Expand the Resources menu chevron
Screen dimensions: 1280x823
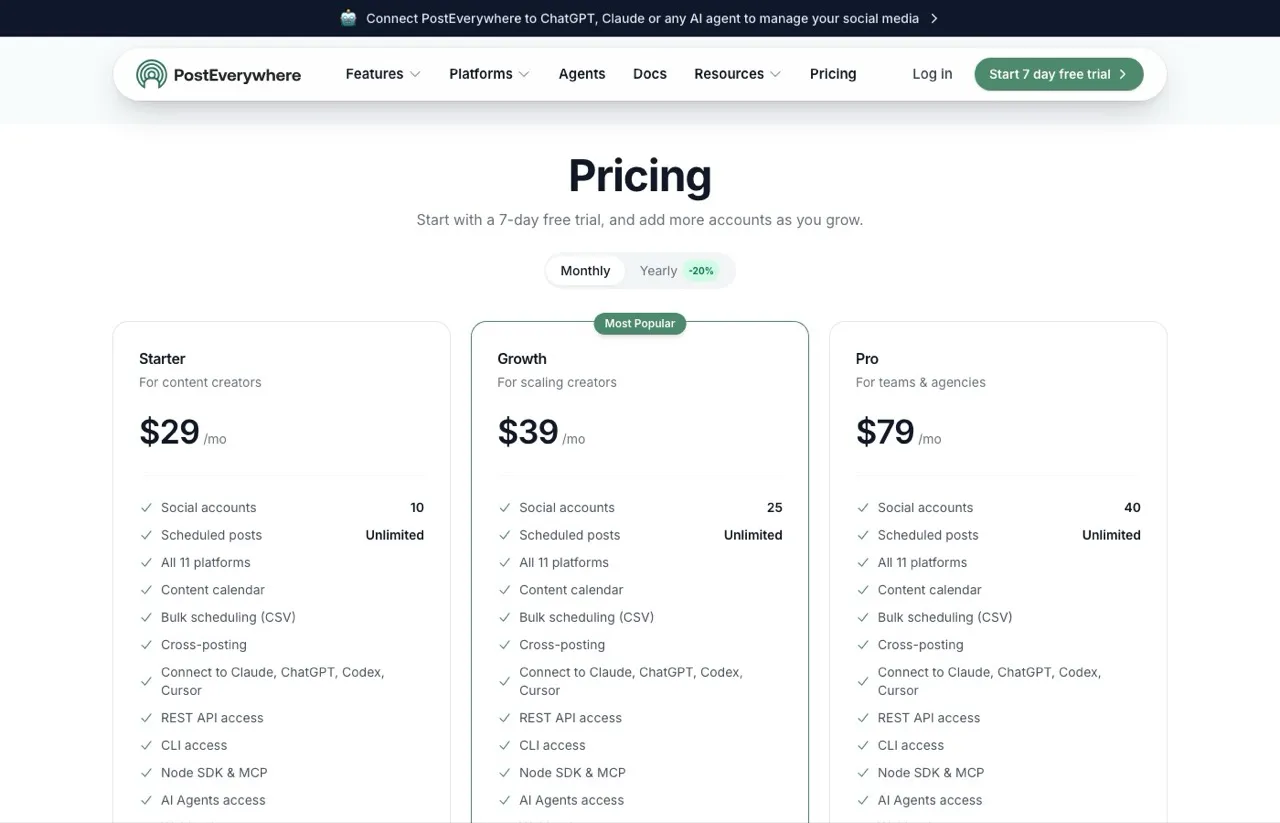coord(775,74)
